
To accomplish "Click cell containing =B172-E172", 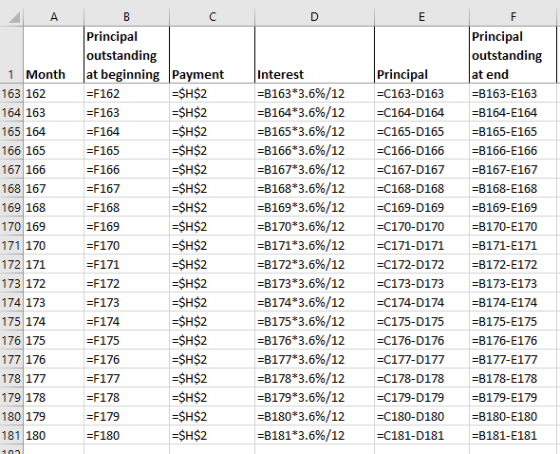I will pos(513,264).
